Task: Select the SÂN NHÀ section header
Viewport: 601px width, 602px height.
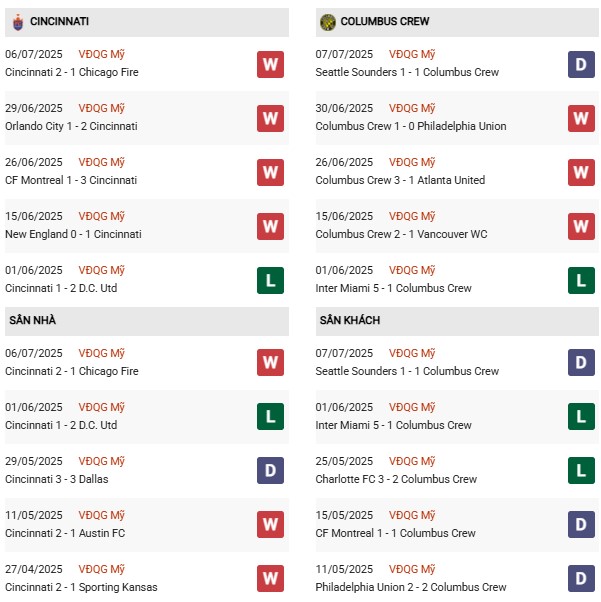Action: tap(32, 320)
